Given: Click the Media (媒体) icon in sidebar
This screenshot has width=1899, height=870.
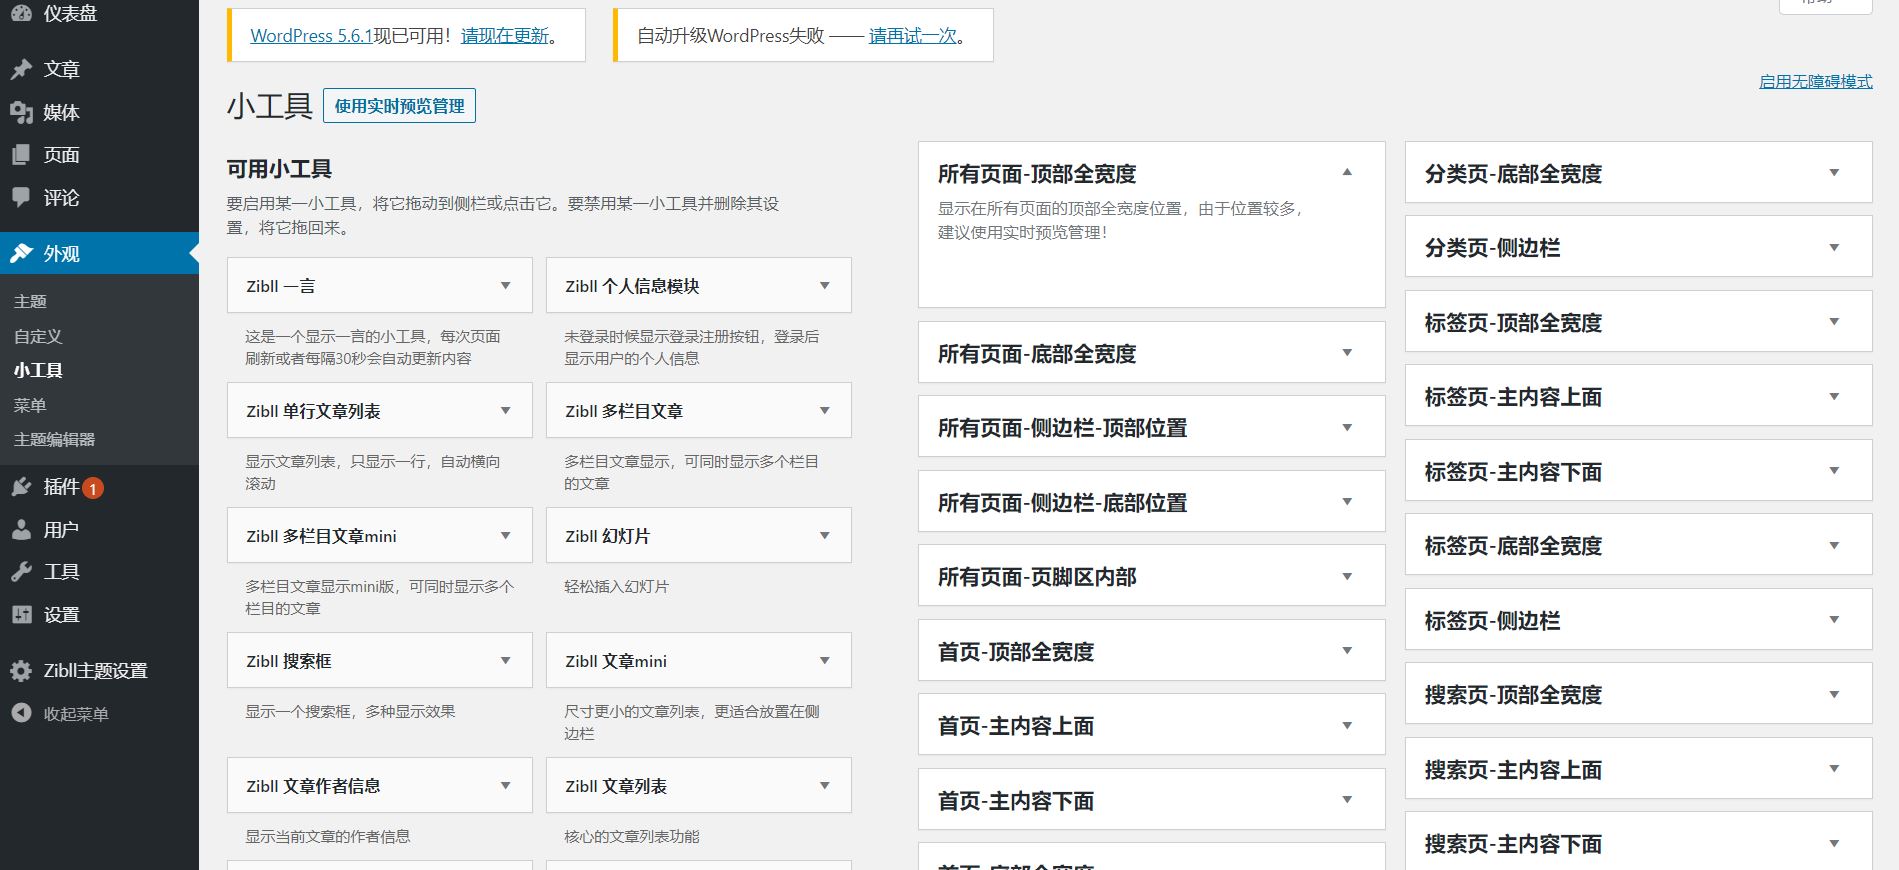Looking at the screenshot, I should point(21,112).
